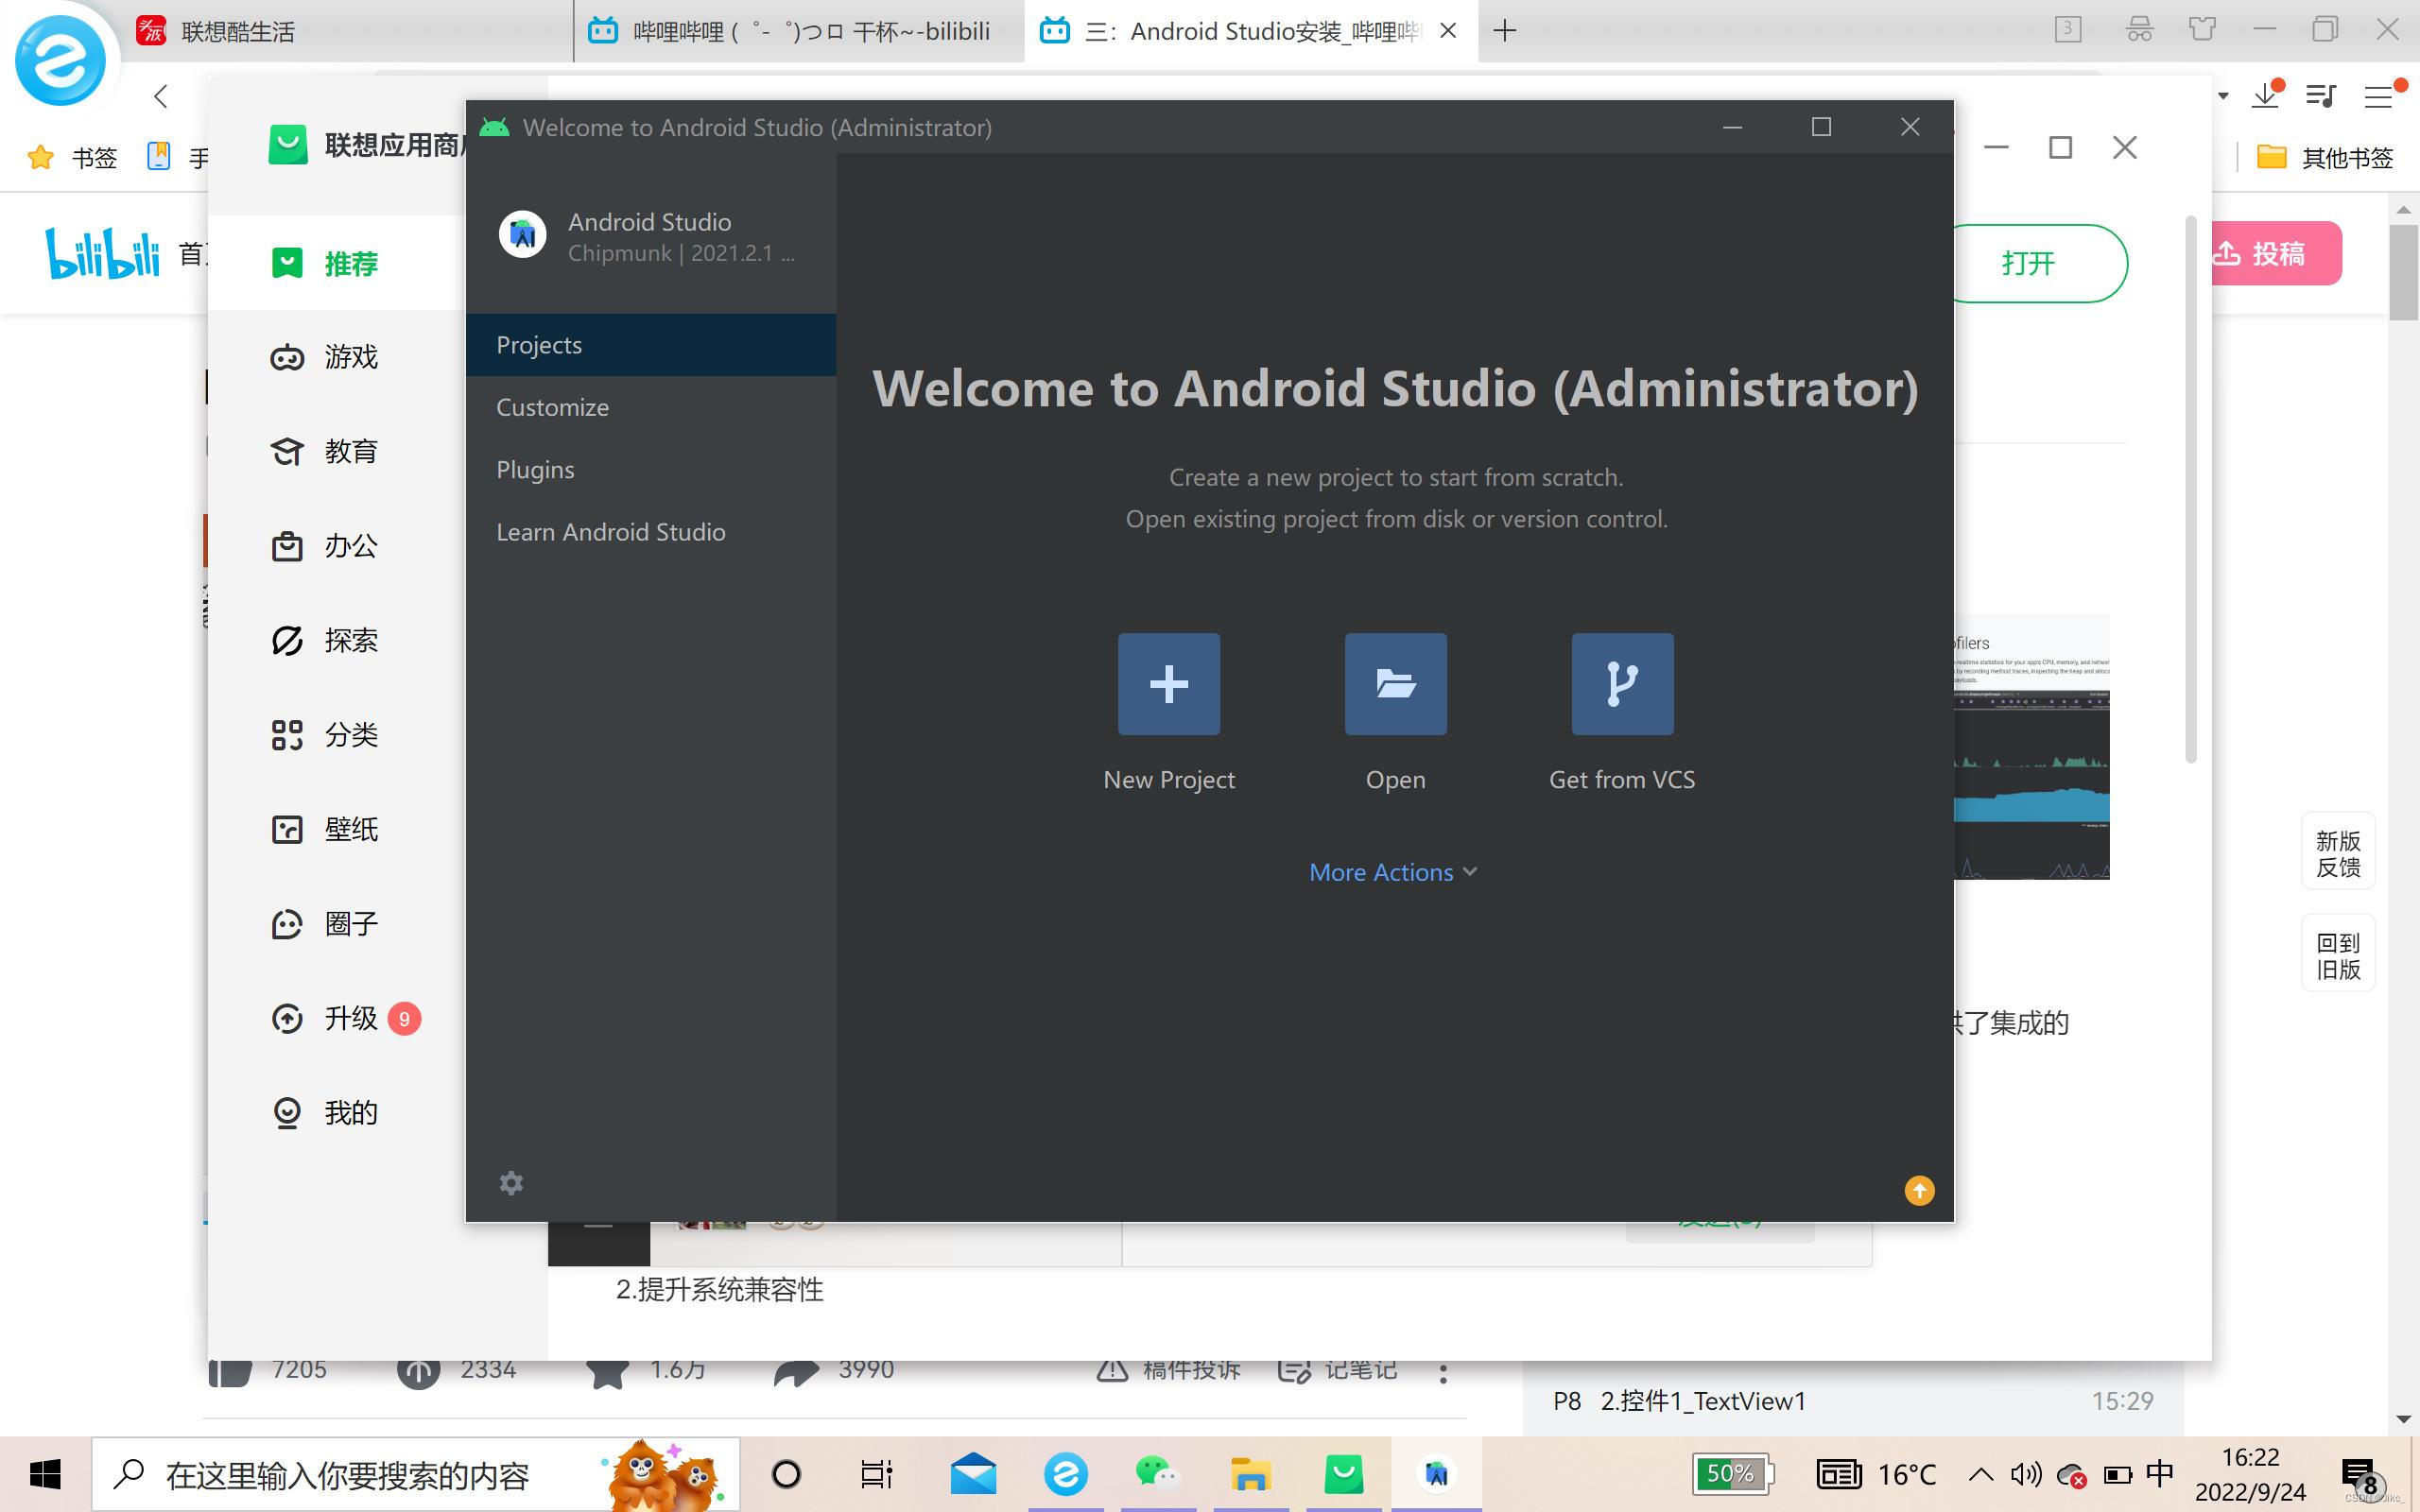
Task: Click the green 打开 button in app store
Action: [x=2038, y=263]
